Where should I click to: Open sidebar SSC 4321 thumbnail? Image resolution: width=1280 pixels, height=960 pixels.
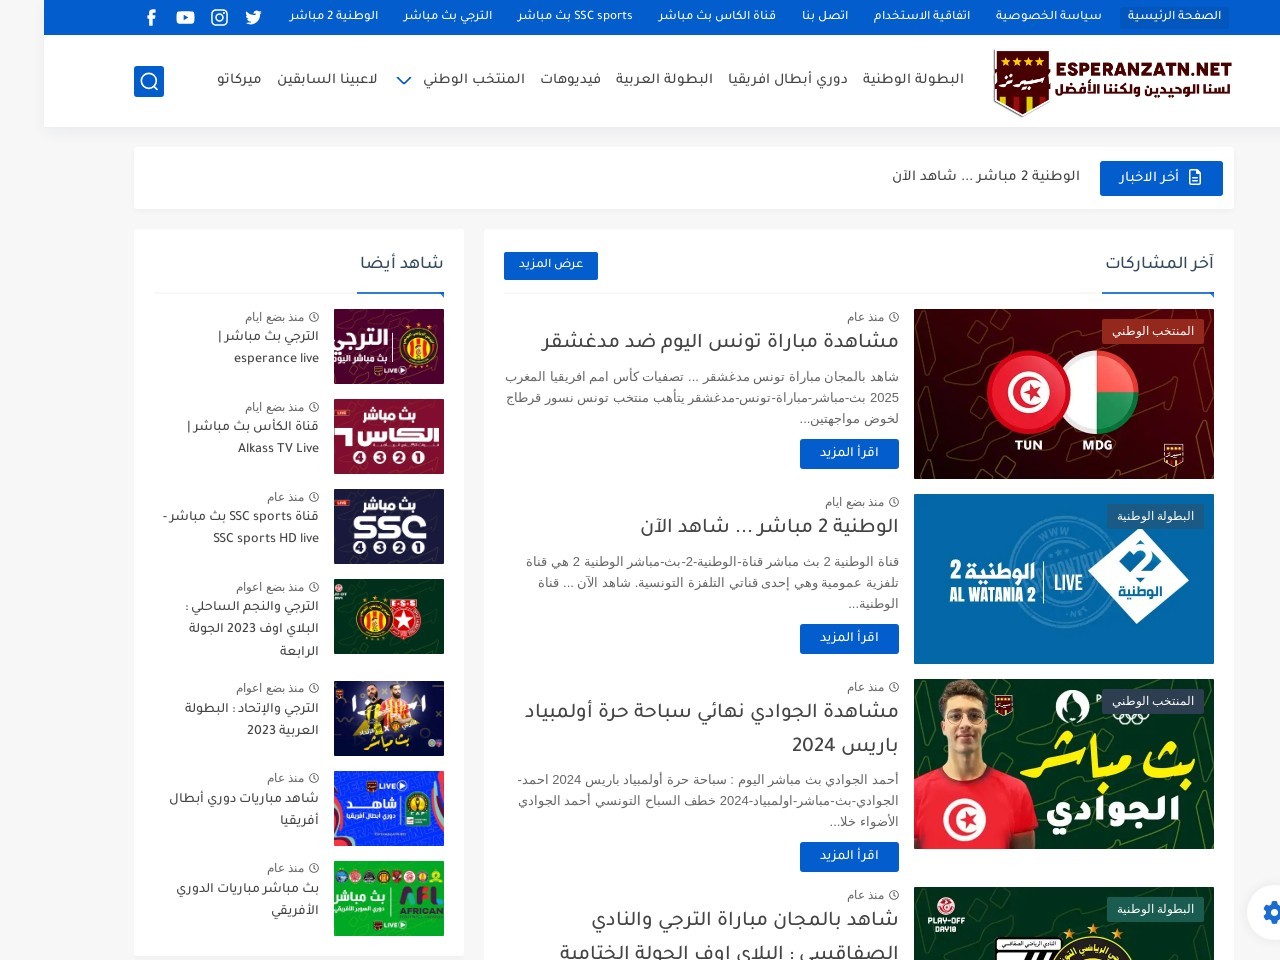pyautogui.click(x=389, y=526)
